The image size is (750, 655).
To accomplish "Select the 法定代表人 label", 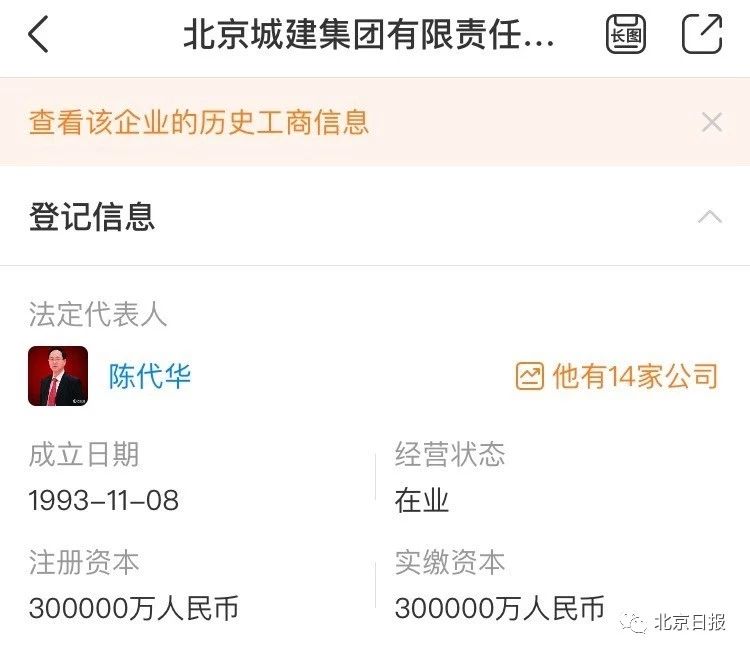I will click(98, 314).
